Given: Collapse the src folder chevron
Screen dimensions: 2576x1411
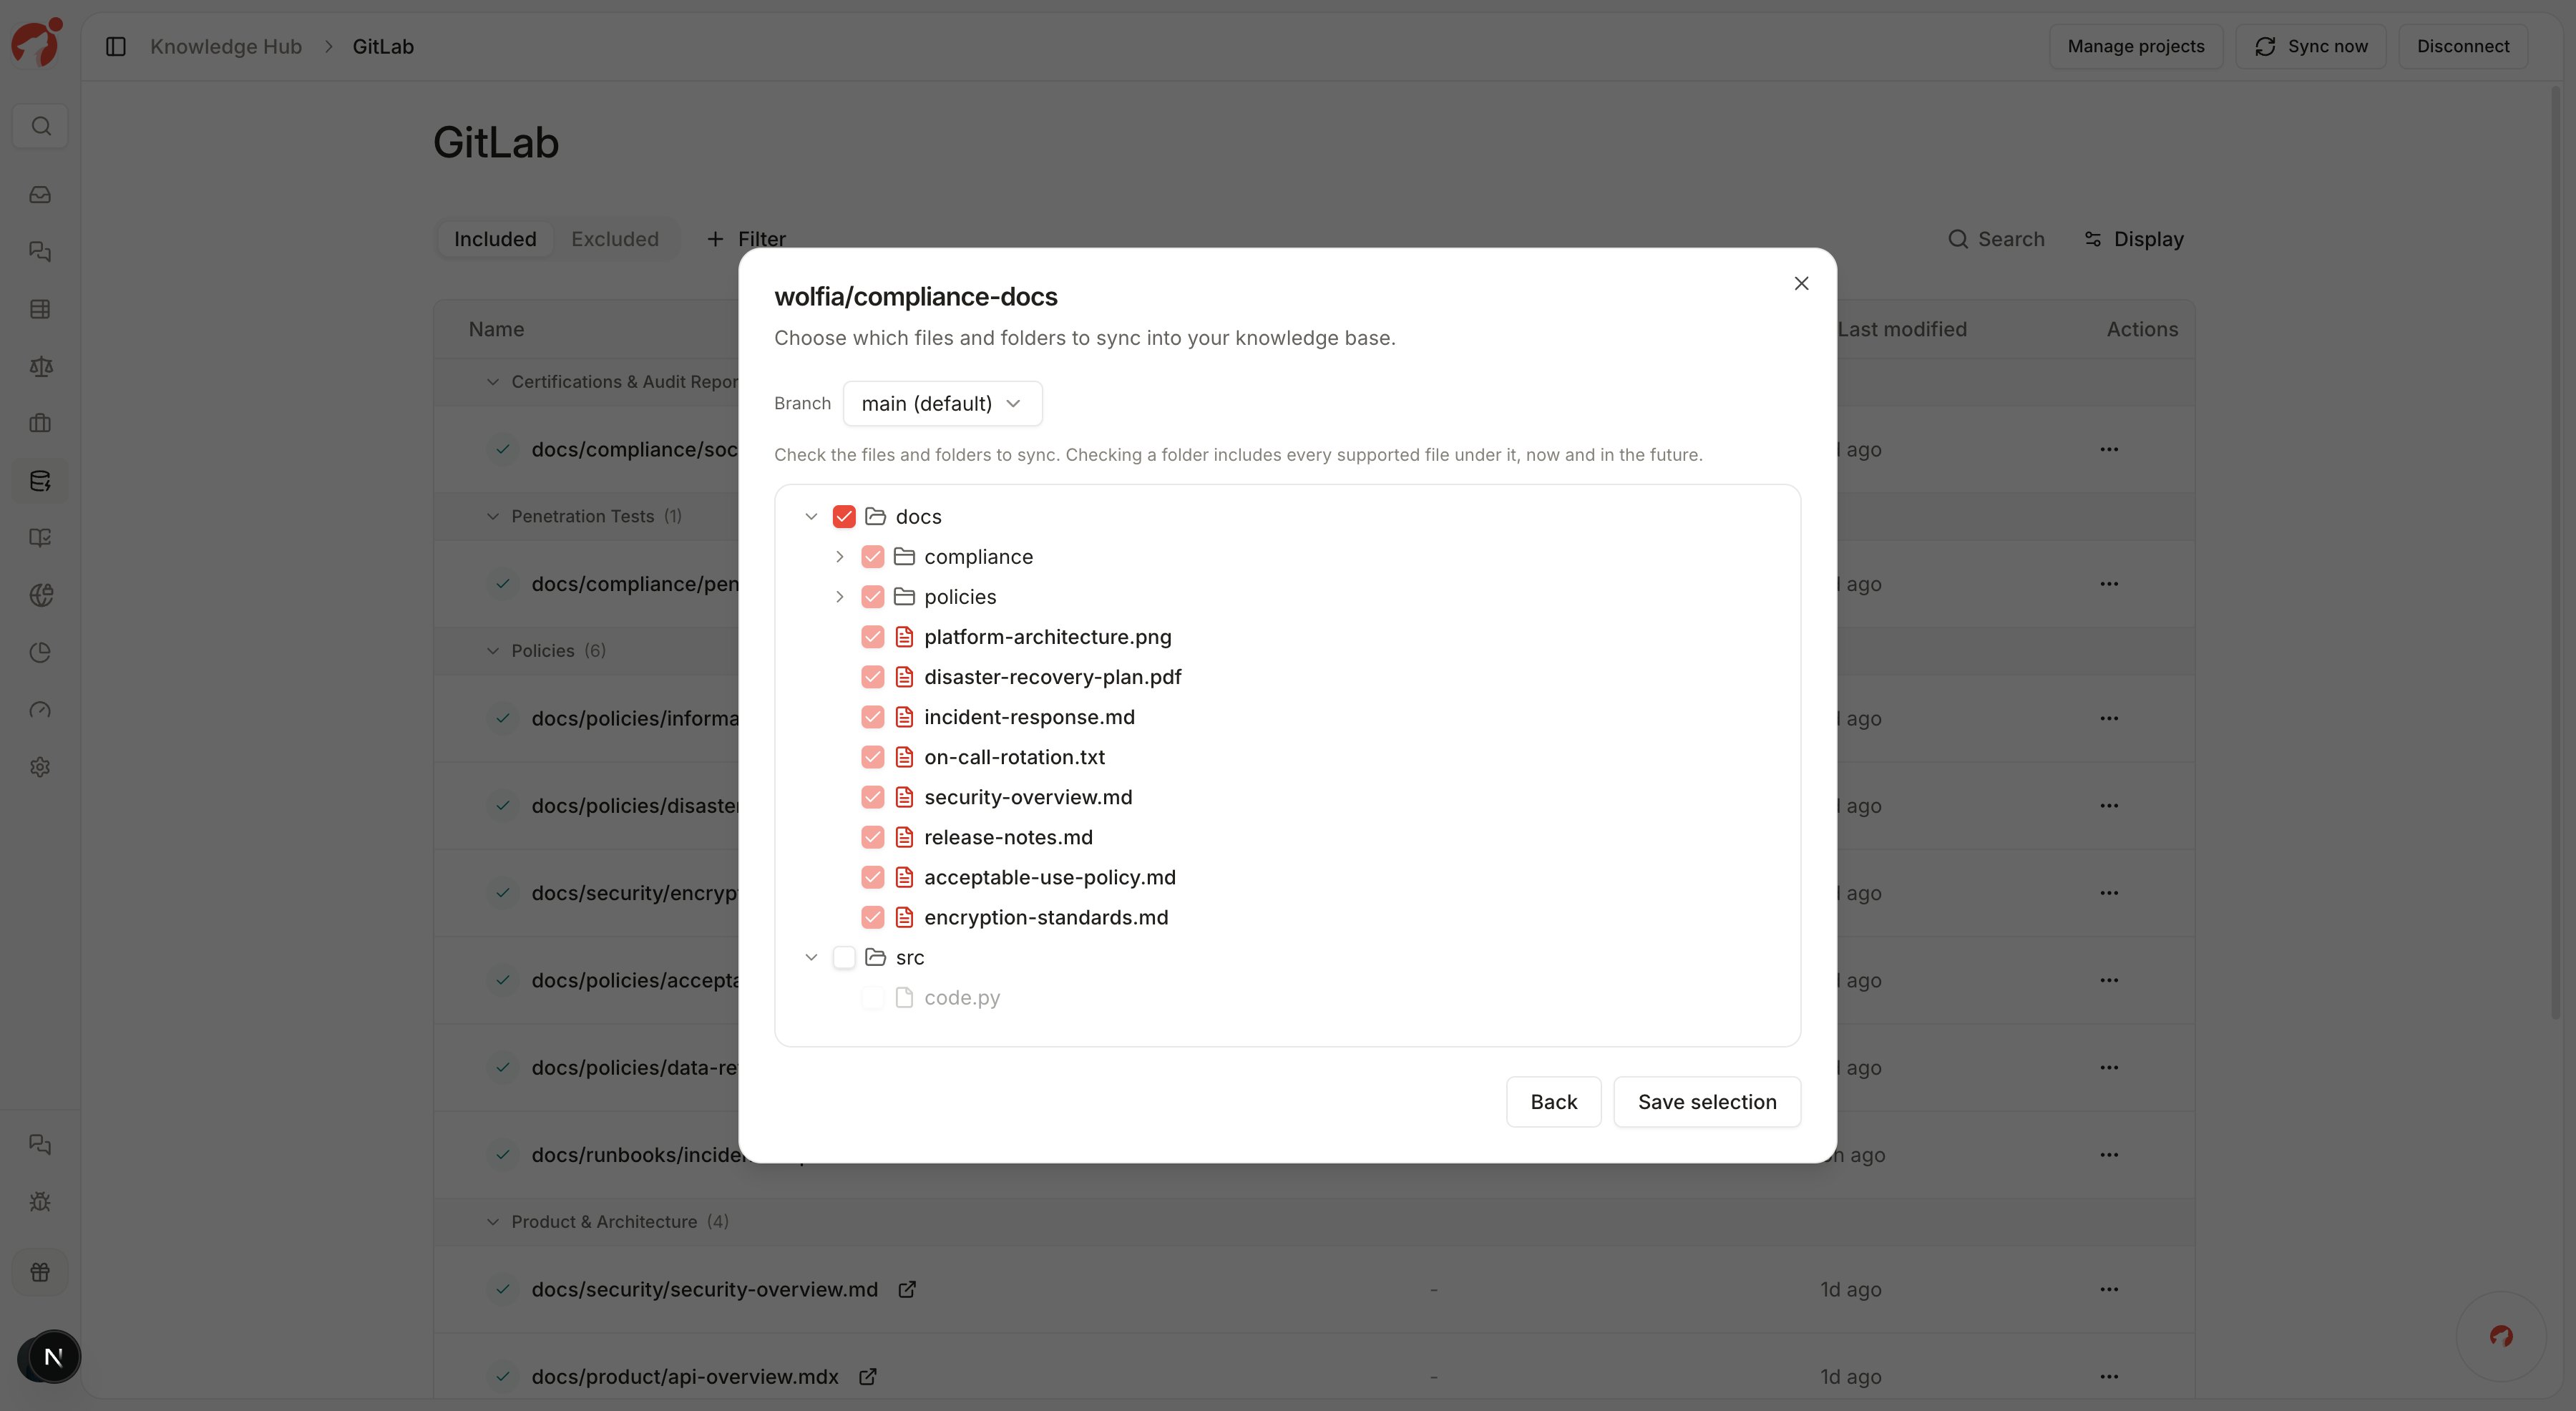Looking at the screenshot, I should 811,958.
